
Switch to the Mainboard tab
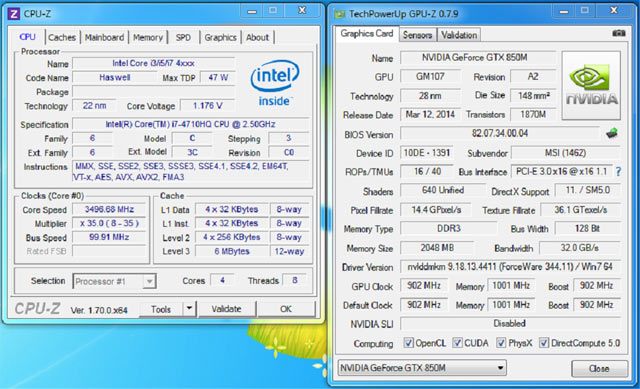104,37
